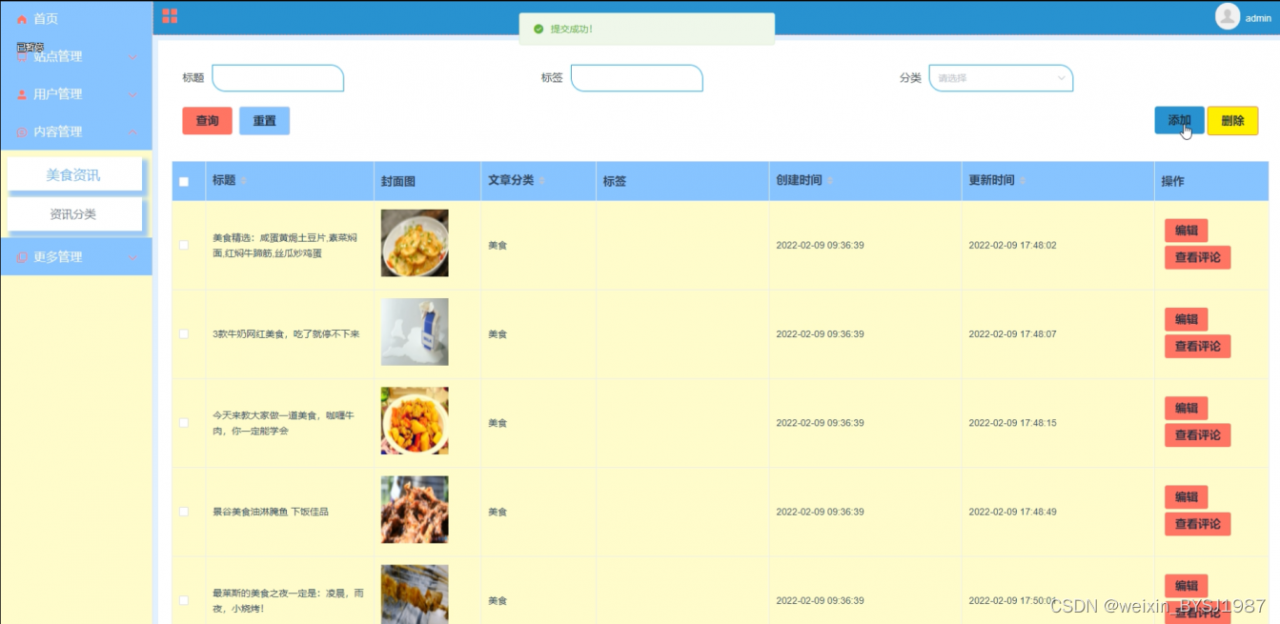1280x624 pixels.
Task: Click the 用户管理 person icon
Action: point(22,94)
